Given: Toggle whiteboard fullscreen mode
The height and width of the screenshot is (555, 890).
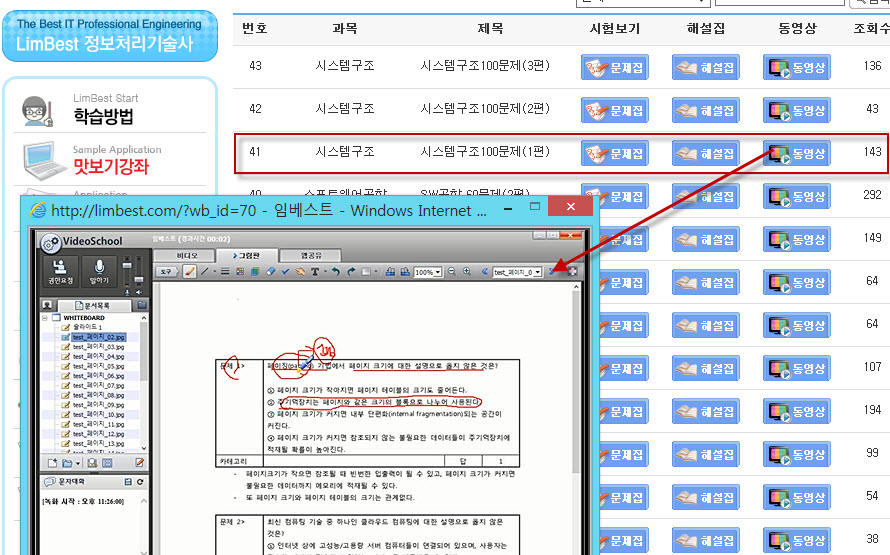Looking at the screenshot, I should pos(573,272).
